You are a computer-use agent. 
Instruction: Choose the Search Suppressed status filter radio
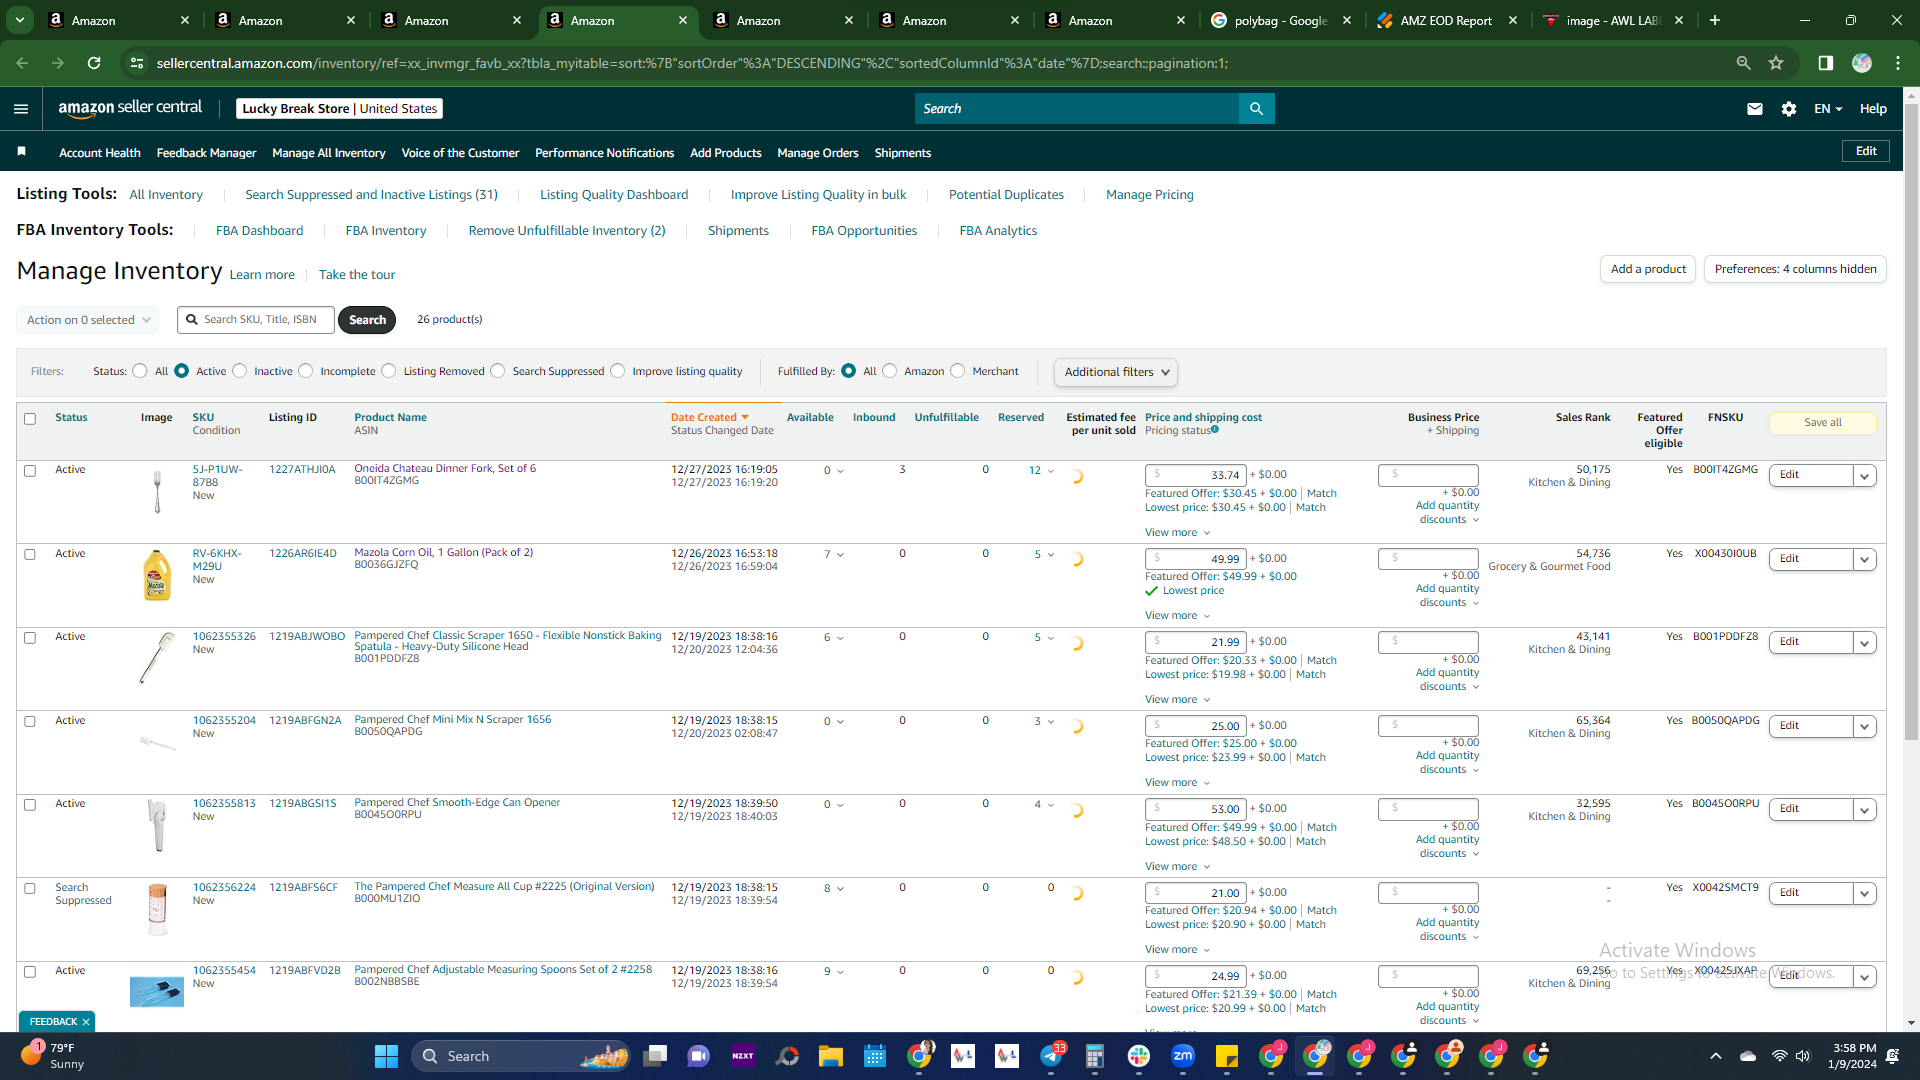coord(498,371)
